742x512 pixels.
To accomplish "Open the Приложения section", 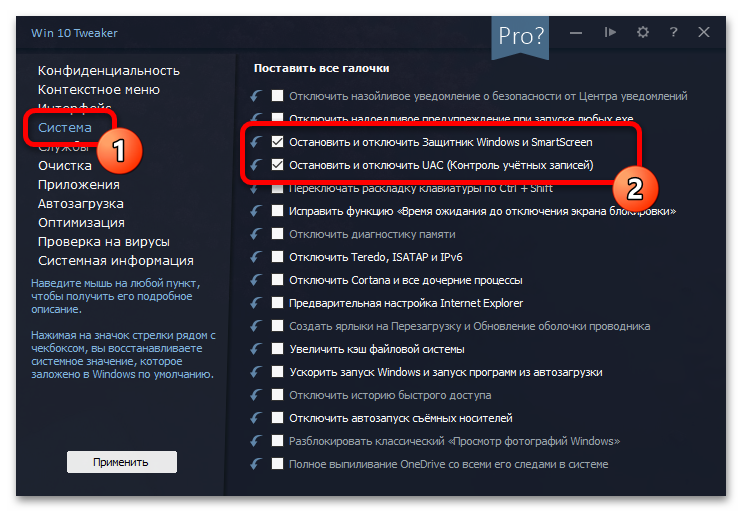I will pos(79,185).
